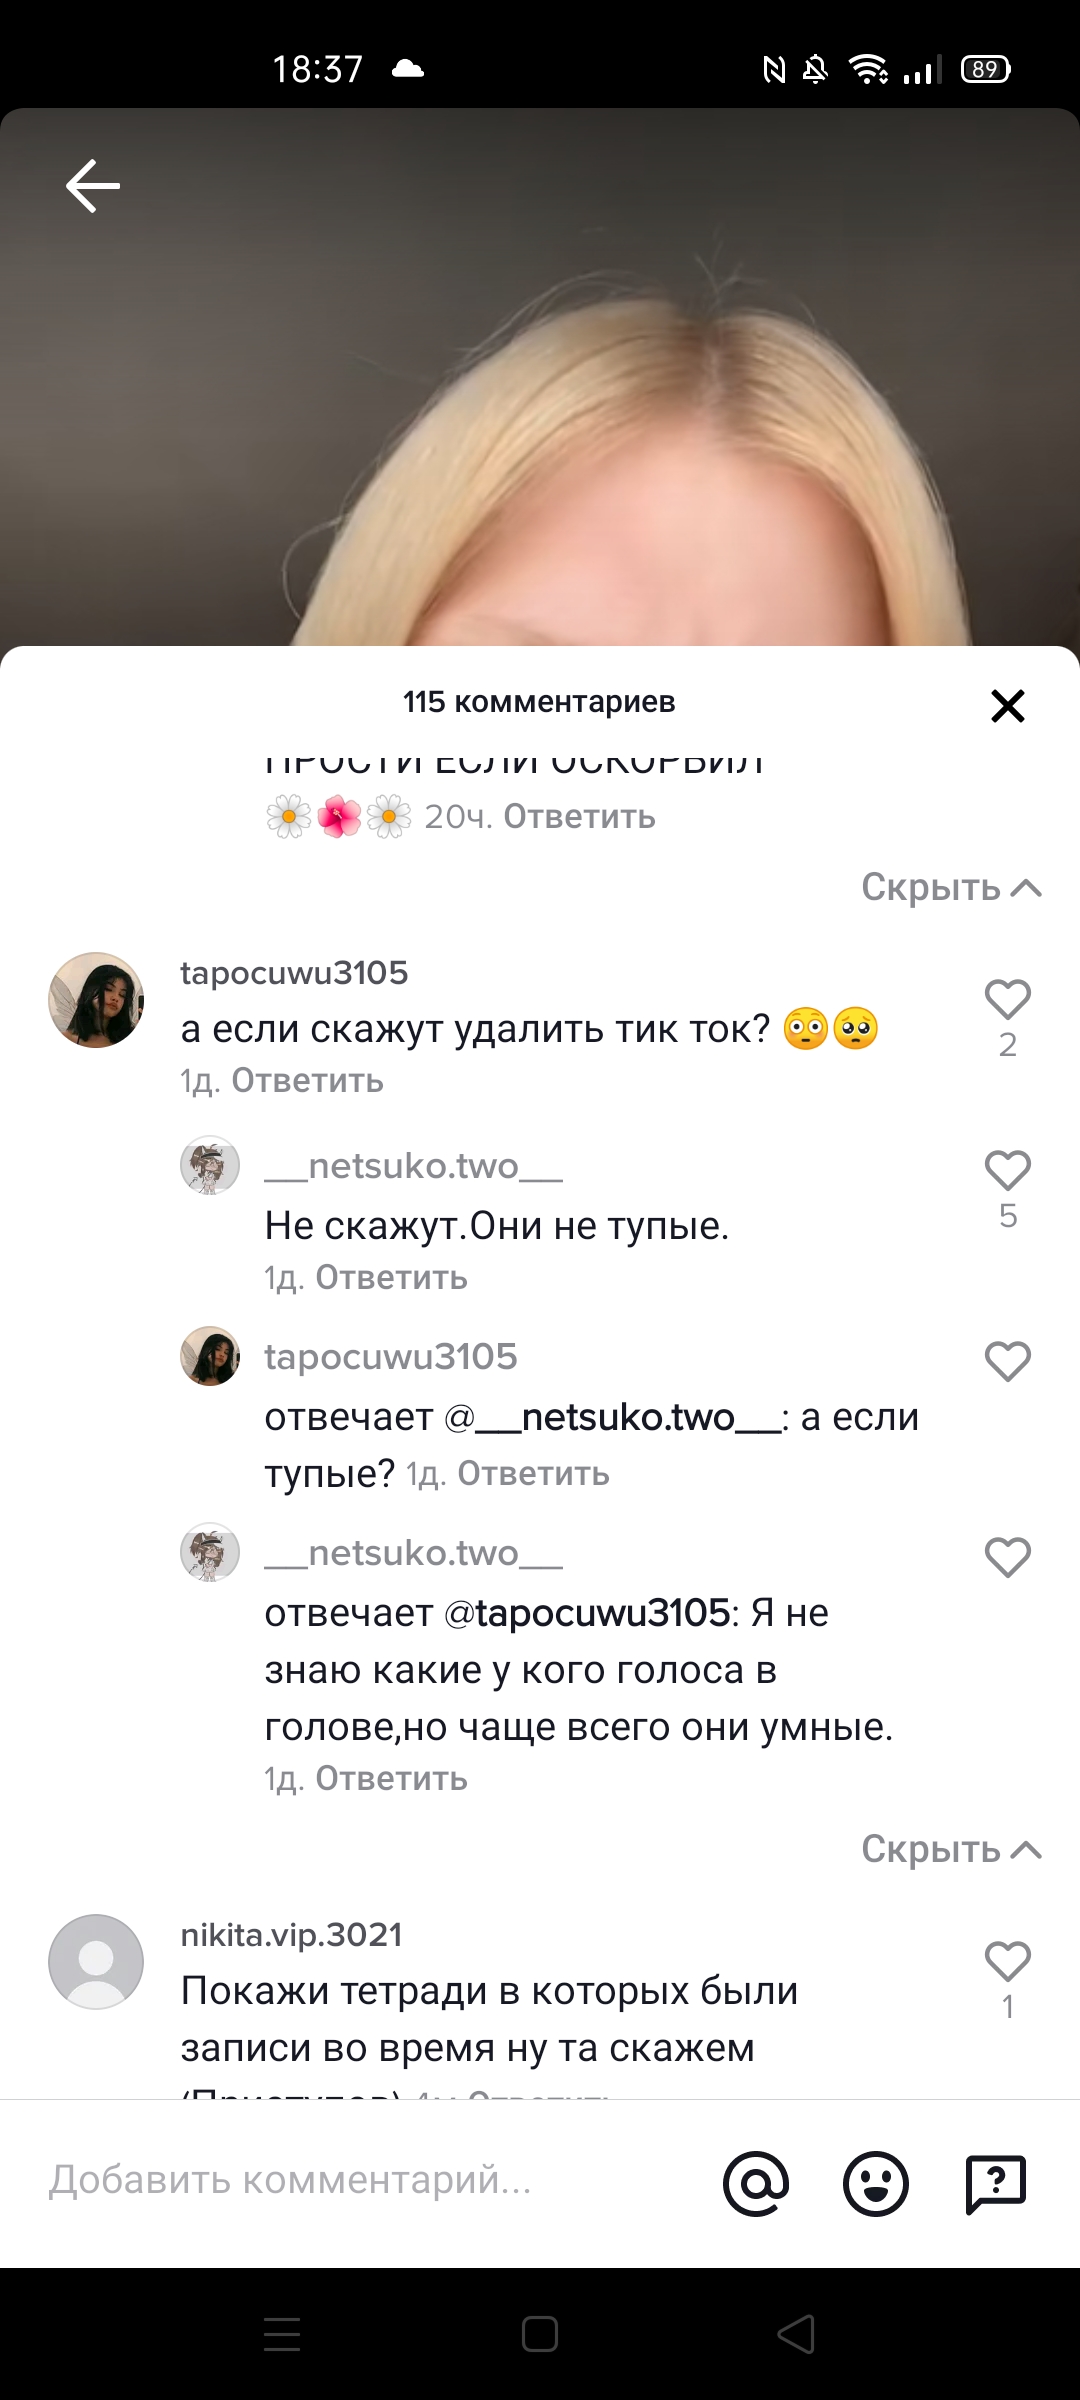1080x2400 pixels.
Task: Open the mention @ icon in comment bar
Action: point(756,2183)
